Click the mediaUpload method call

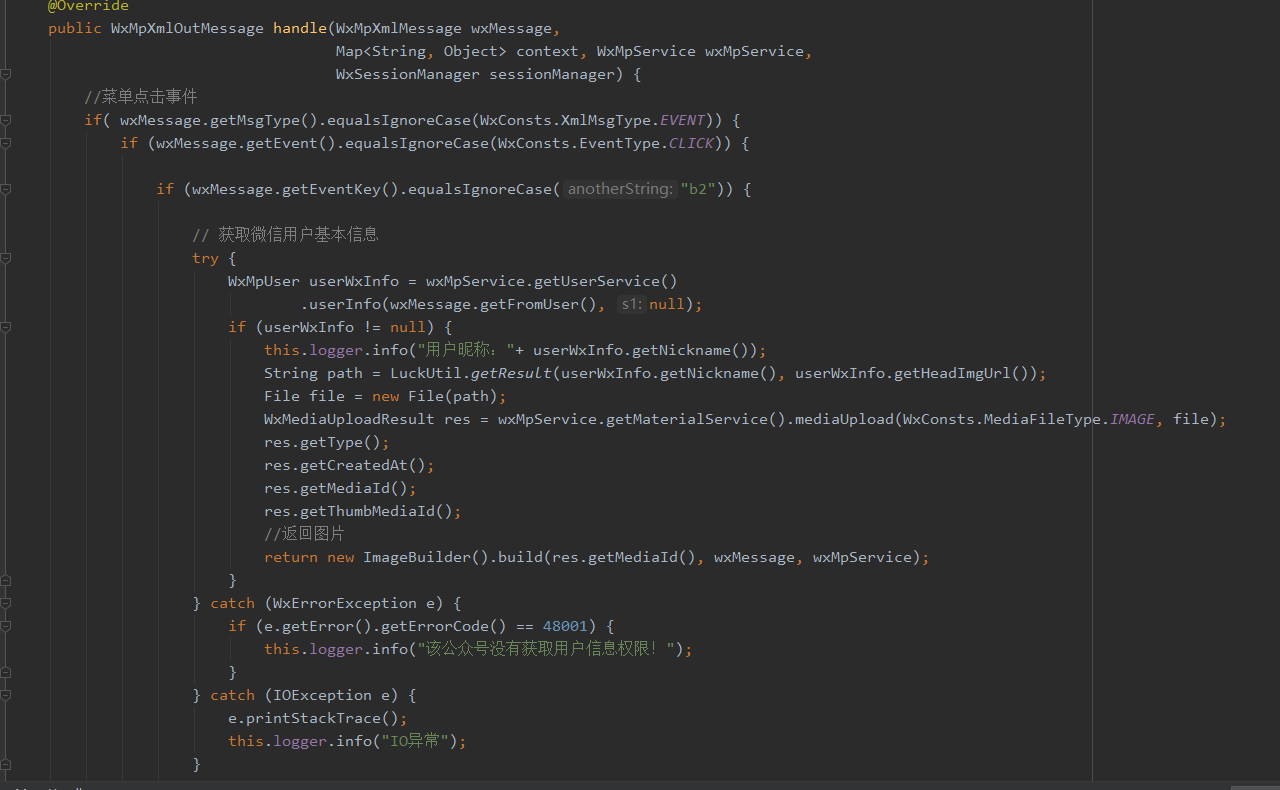[844, 419]
